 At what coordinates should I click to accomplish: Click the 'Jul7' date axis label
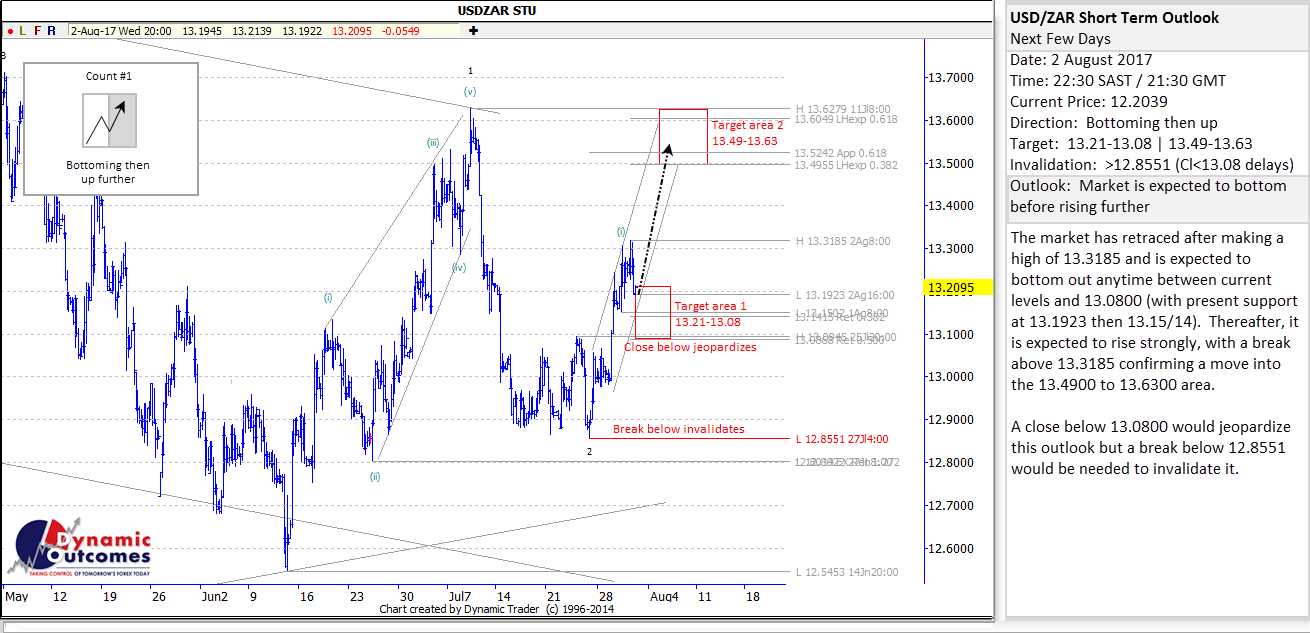(461, 596)
